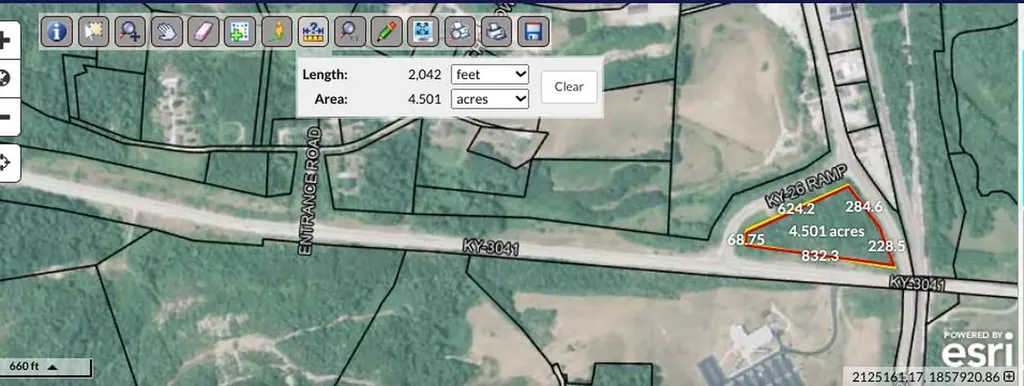The width and height of the screenshot is (1024, 386).
Task: Open the area units dropdown showing acres
Action: [x=490, y=99]
